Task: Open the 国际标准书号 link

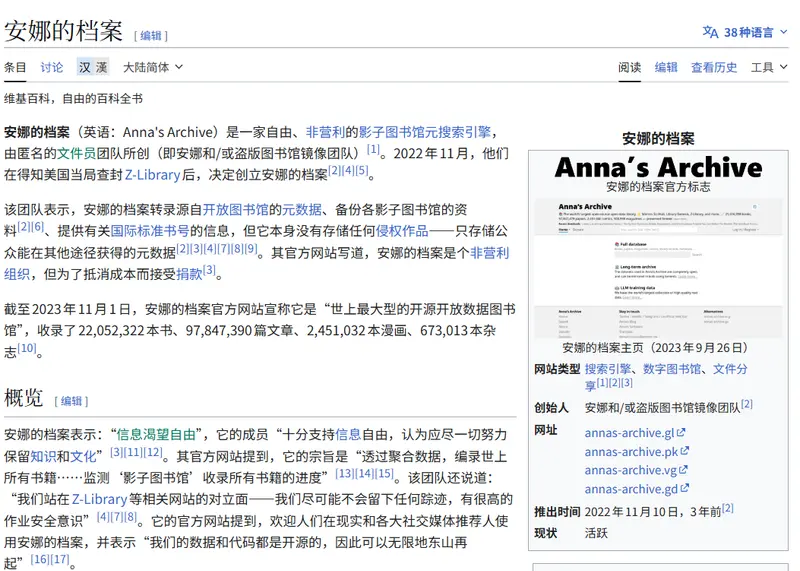Action: 150,231
